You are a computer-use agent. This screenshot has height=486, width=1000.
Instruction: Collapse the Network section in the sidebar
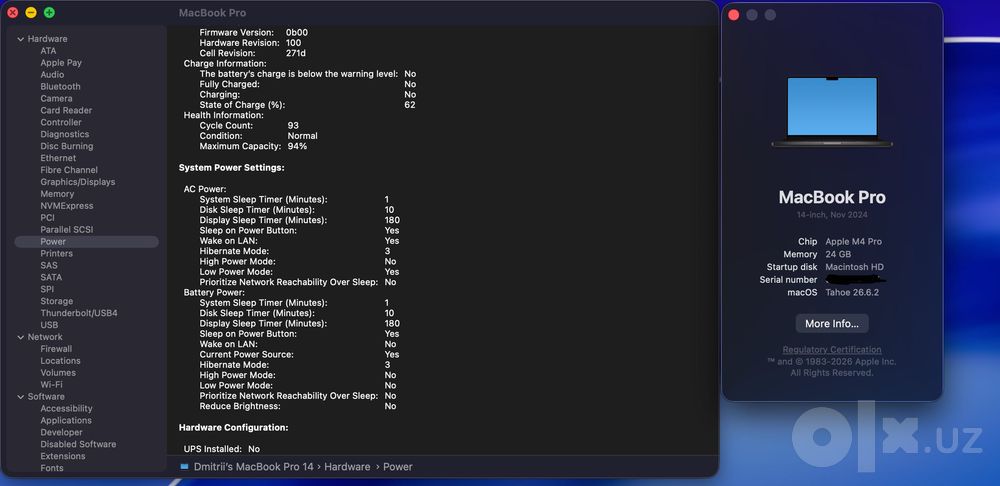pos(20,337)
